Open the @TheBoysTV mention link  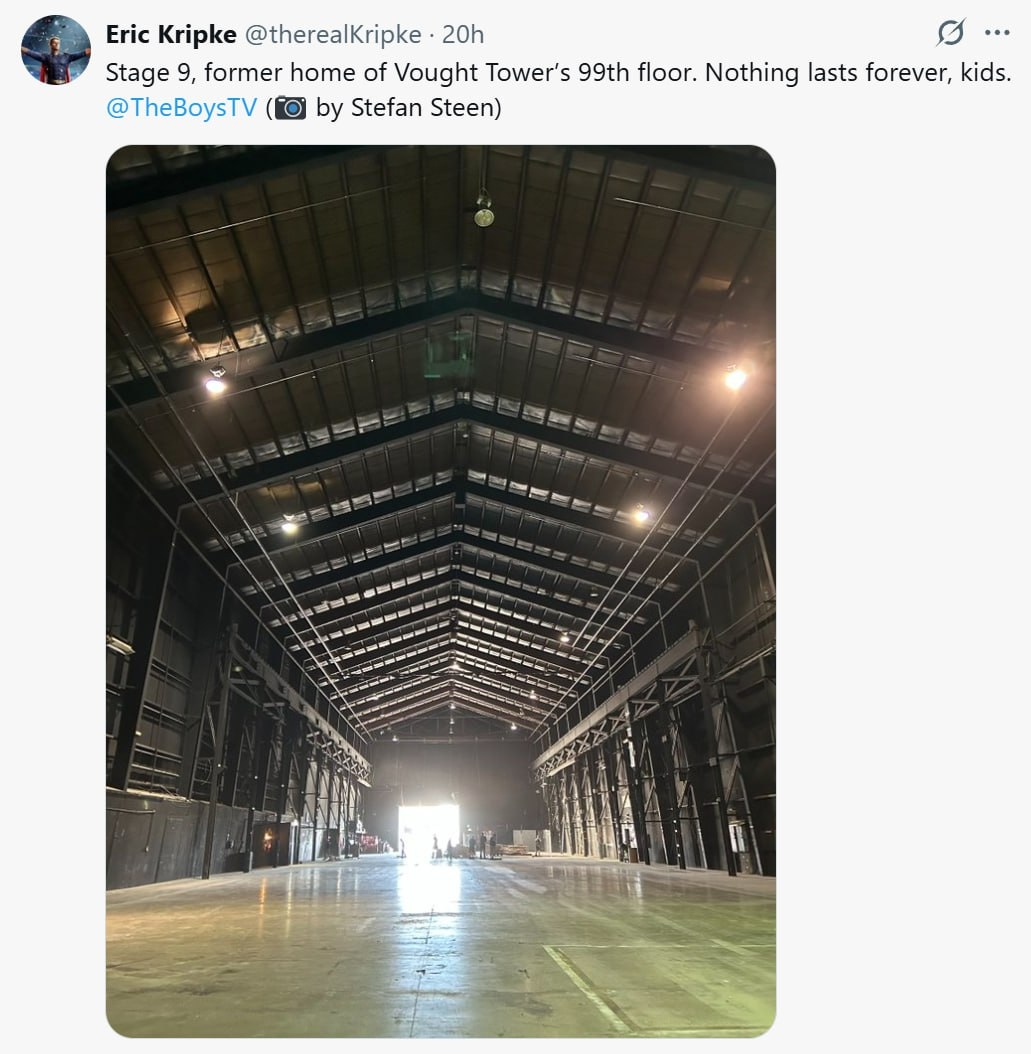coord(181,108)
